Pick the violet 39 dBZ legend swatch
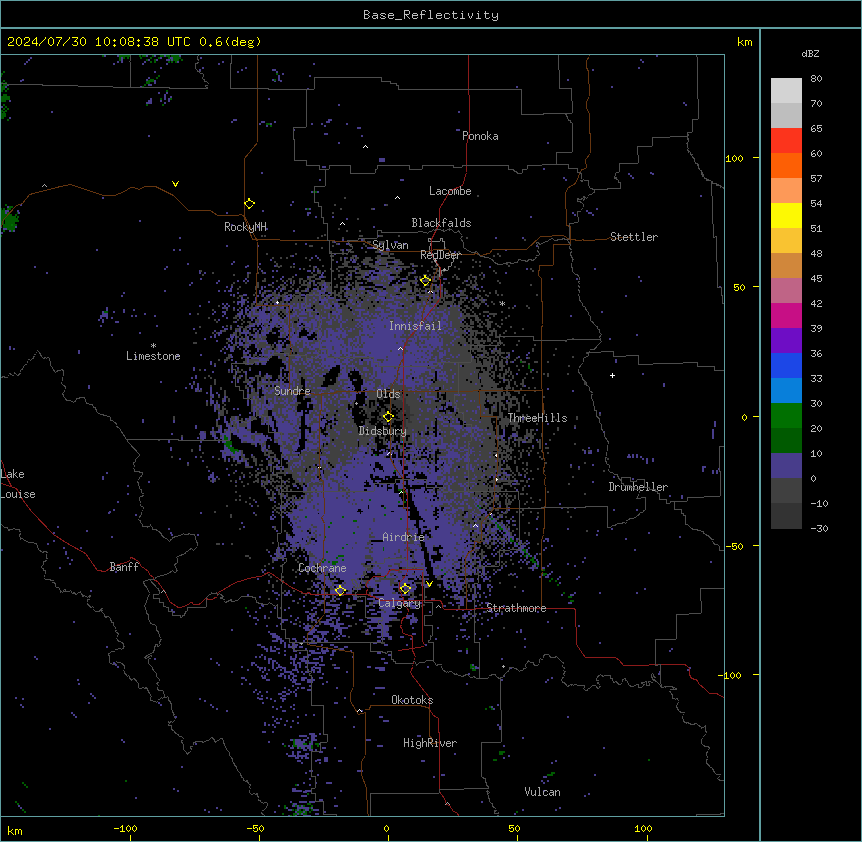This screenshot has width=862, height=842. point(786,340)
